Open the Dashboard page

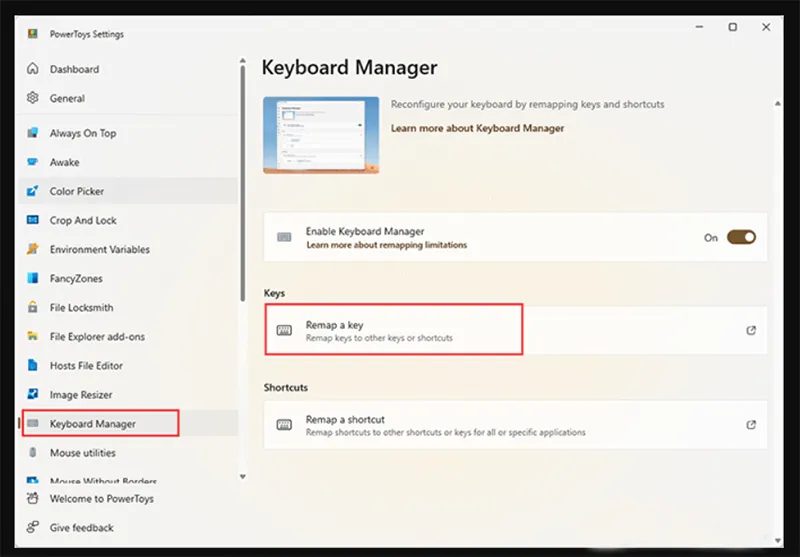129,69
